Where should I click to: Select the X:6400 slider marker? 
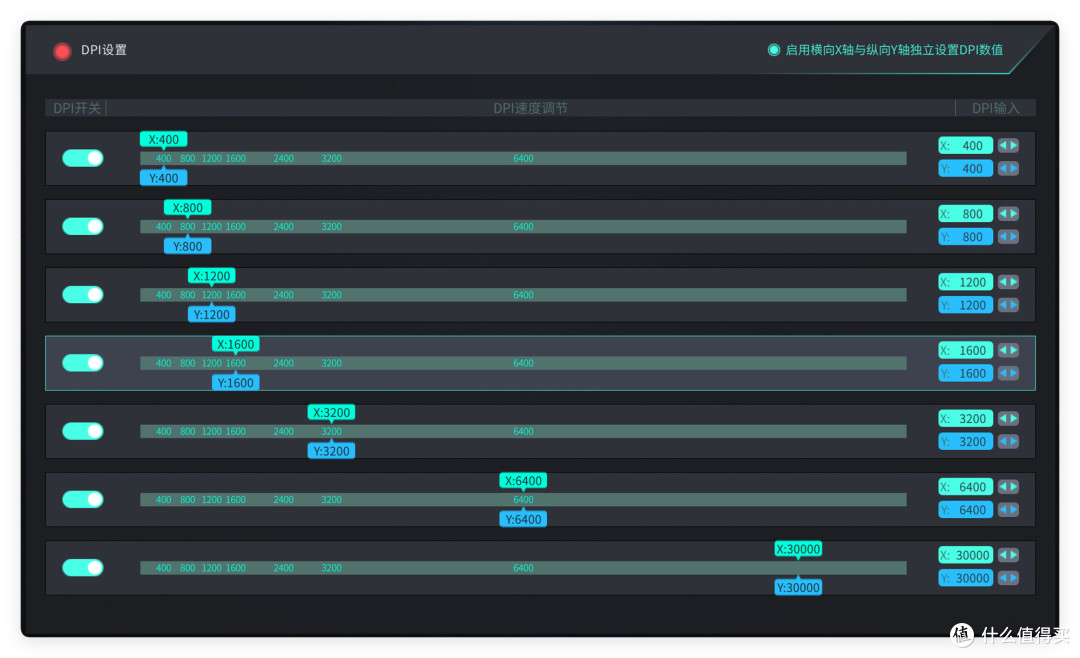[x=523, y=480]
